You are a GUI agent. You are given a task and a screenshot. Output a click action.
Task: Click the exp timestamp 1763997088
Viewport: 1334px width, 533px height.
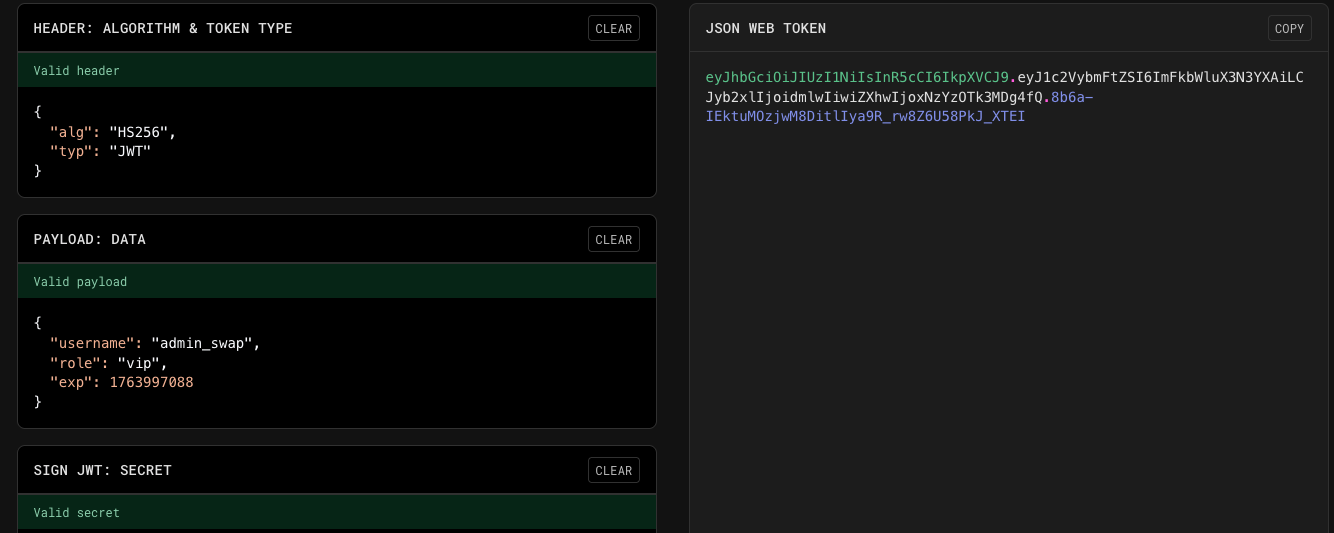pyautogui.click(x=151, y=382)
